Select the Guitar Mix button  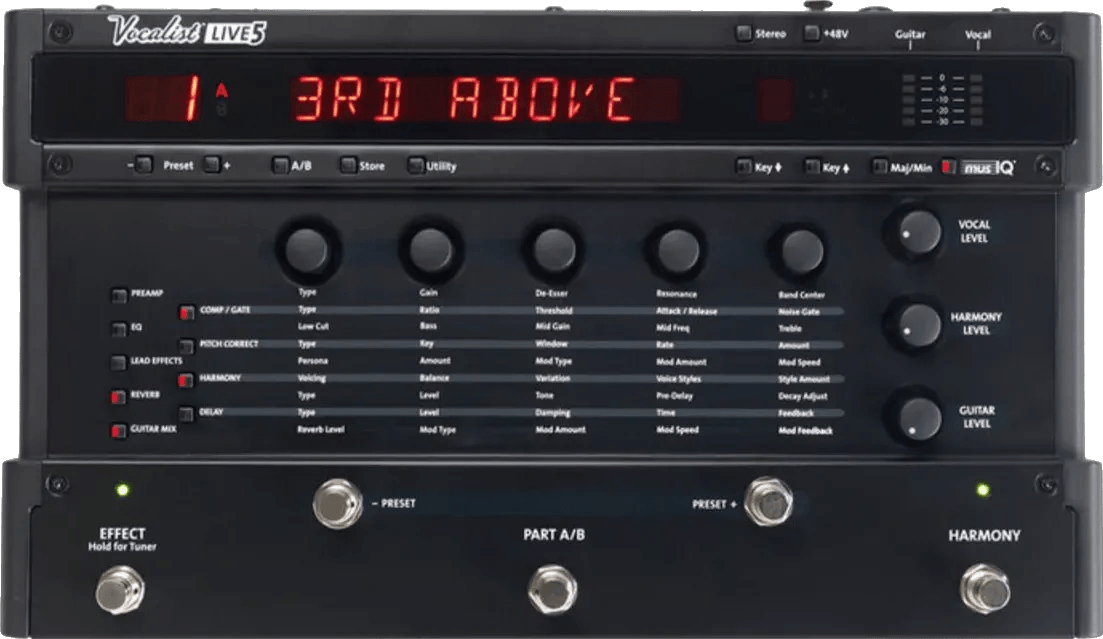pos(119,431)
